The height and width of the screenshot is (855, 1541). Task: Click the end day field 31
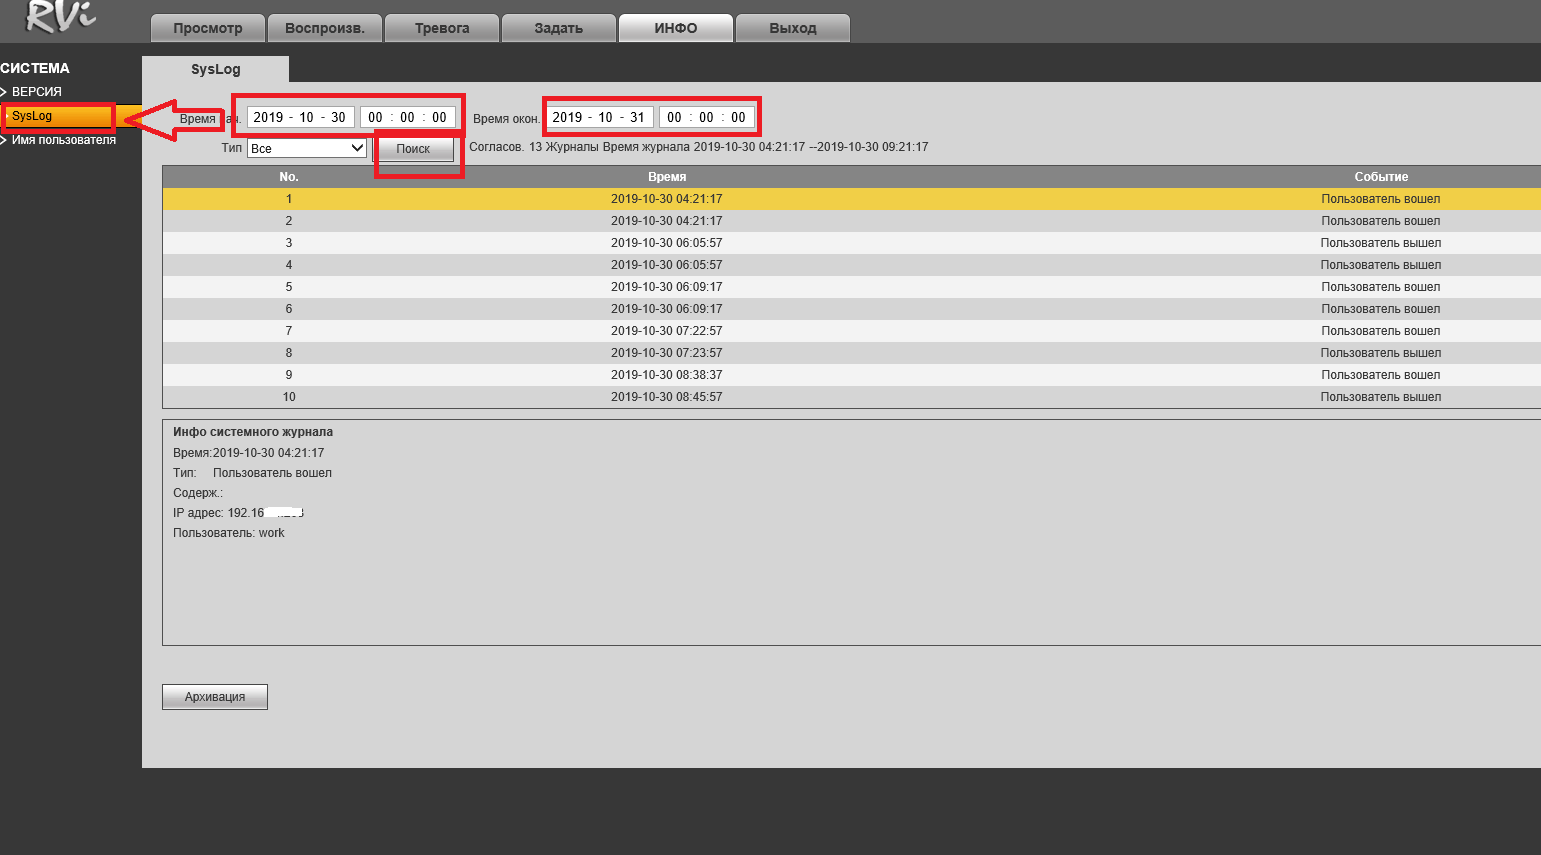click(x=638, y=117)
